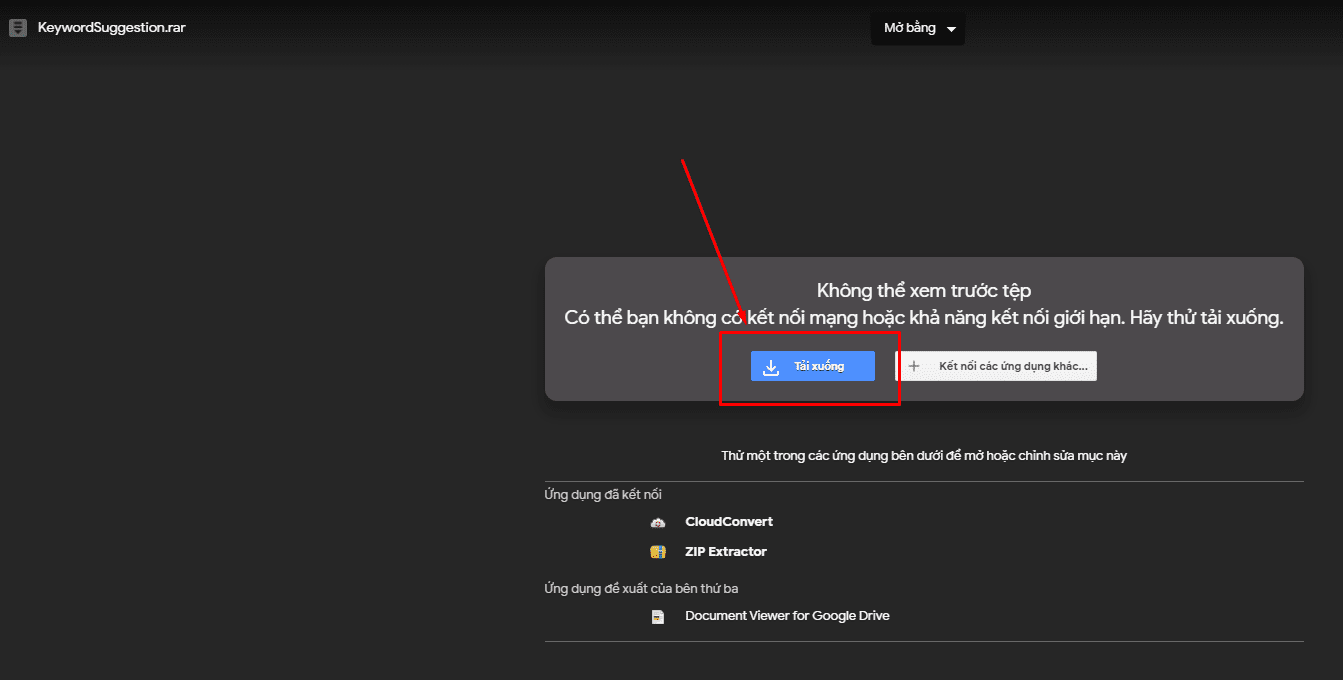This screenshot has height=680, width=1343.
Task: Click "Ứng dụng đề xuất của bên thứ ba" label
Action: point(642,589)
